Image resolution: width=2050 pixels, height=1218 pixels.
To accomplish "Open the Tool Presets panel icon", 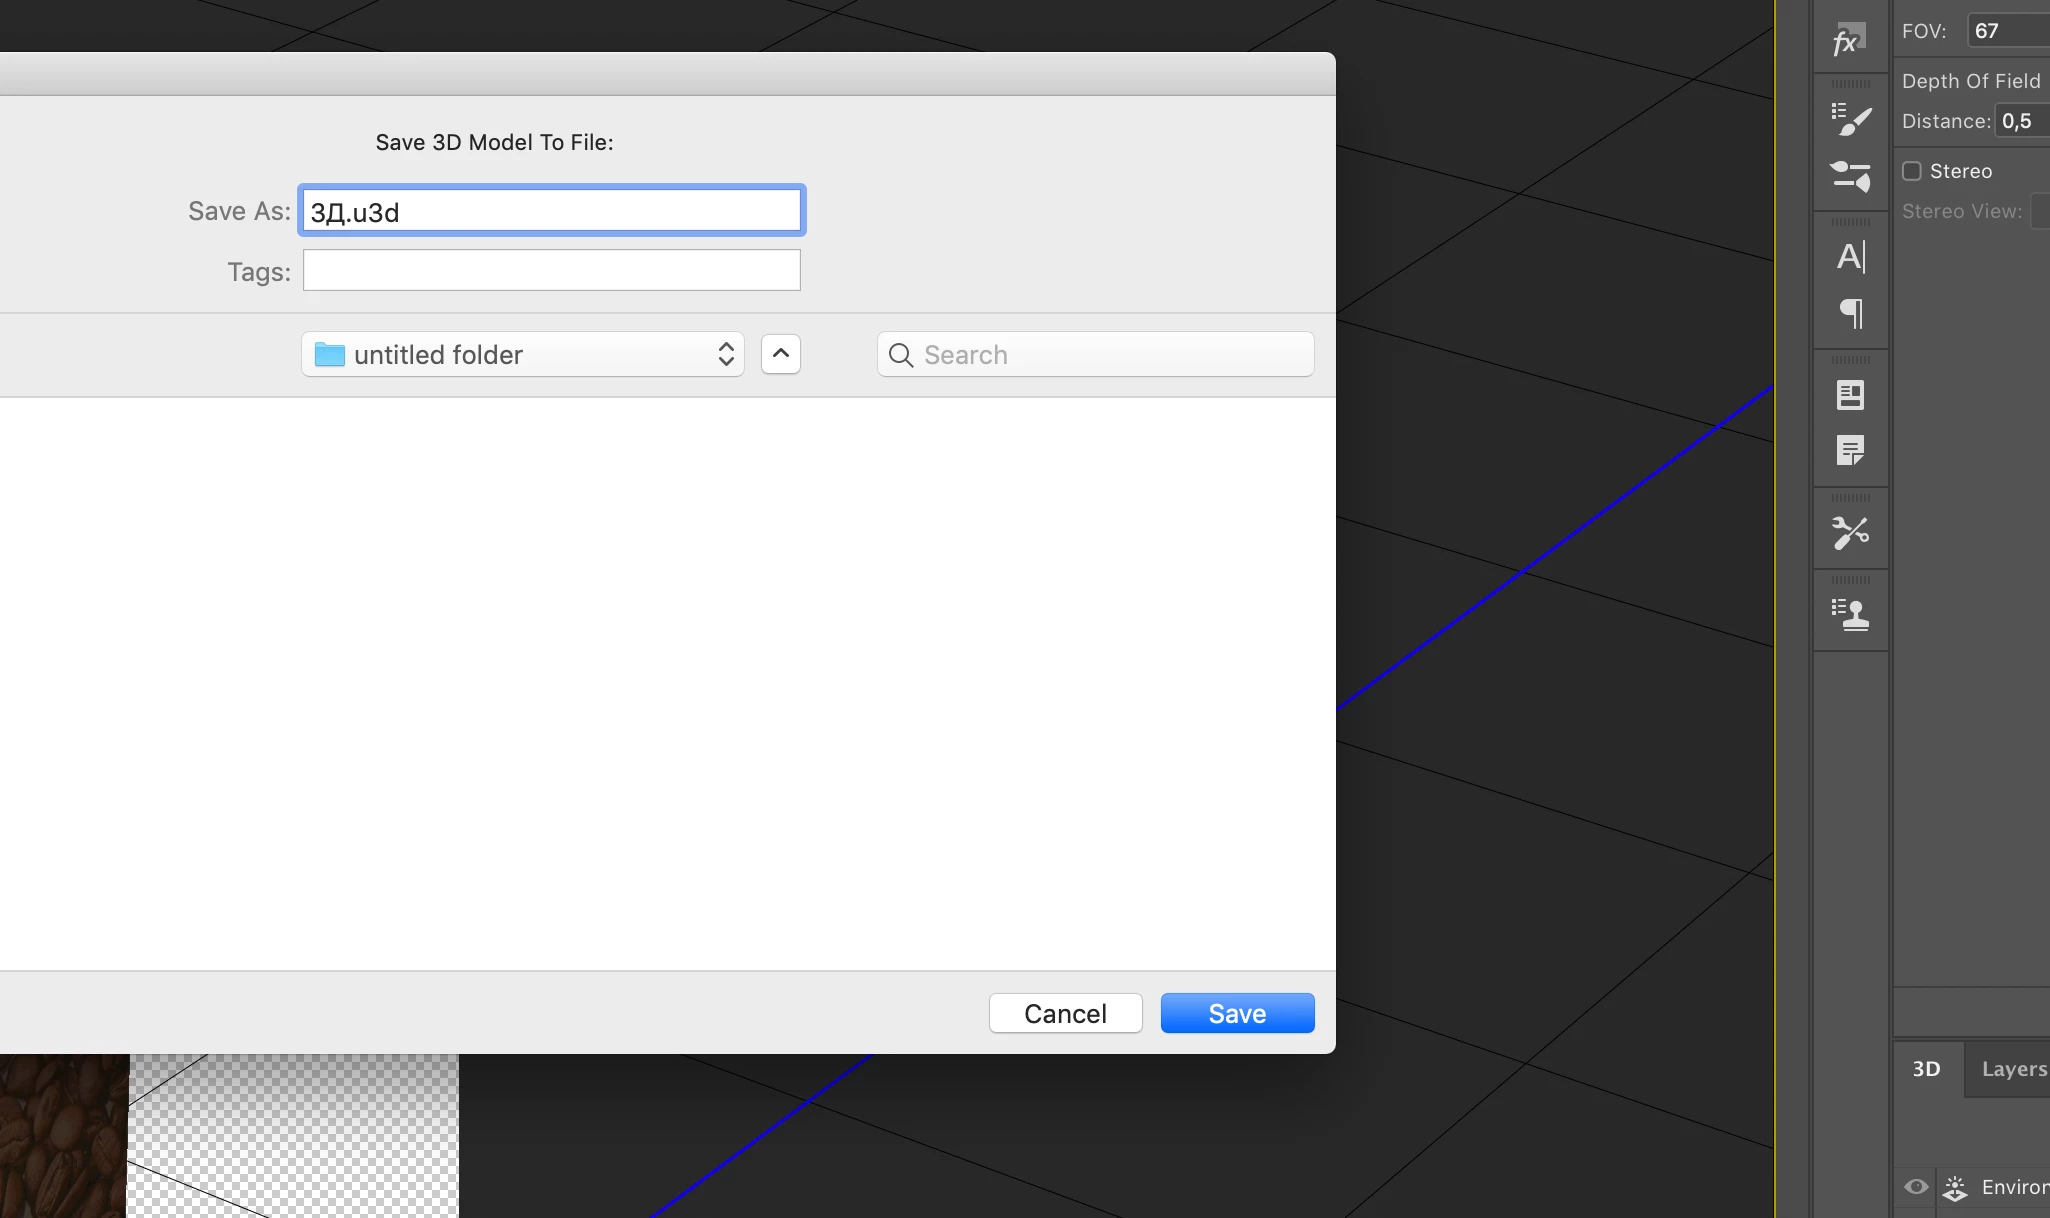I will [1850, 532].
